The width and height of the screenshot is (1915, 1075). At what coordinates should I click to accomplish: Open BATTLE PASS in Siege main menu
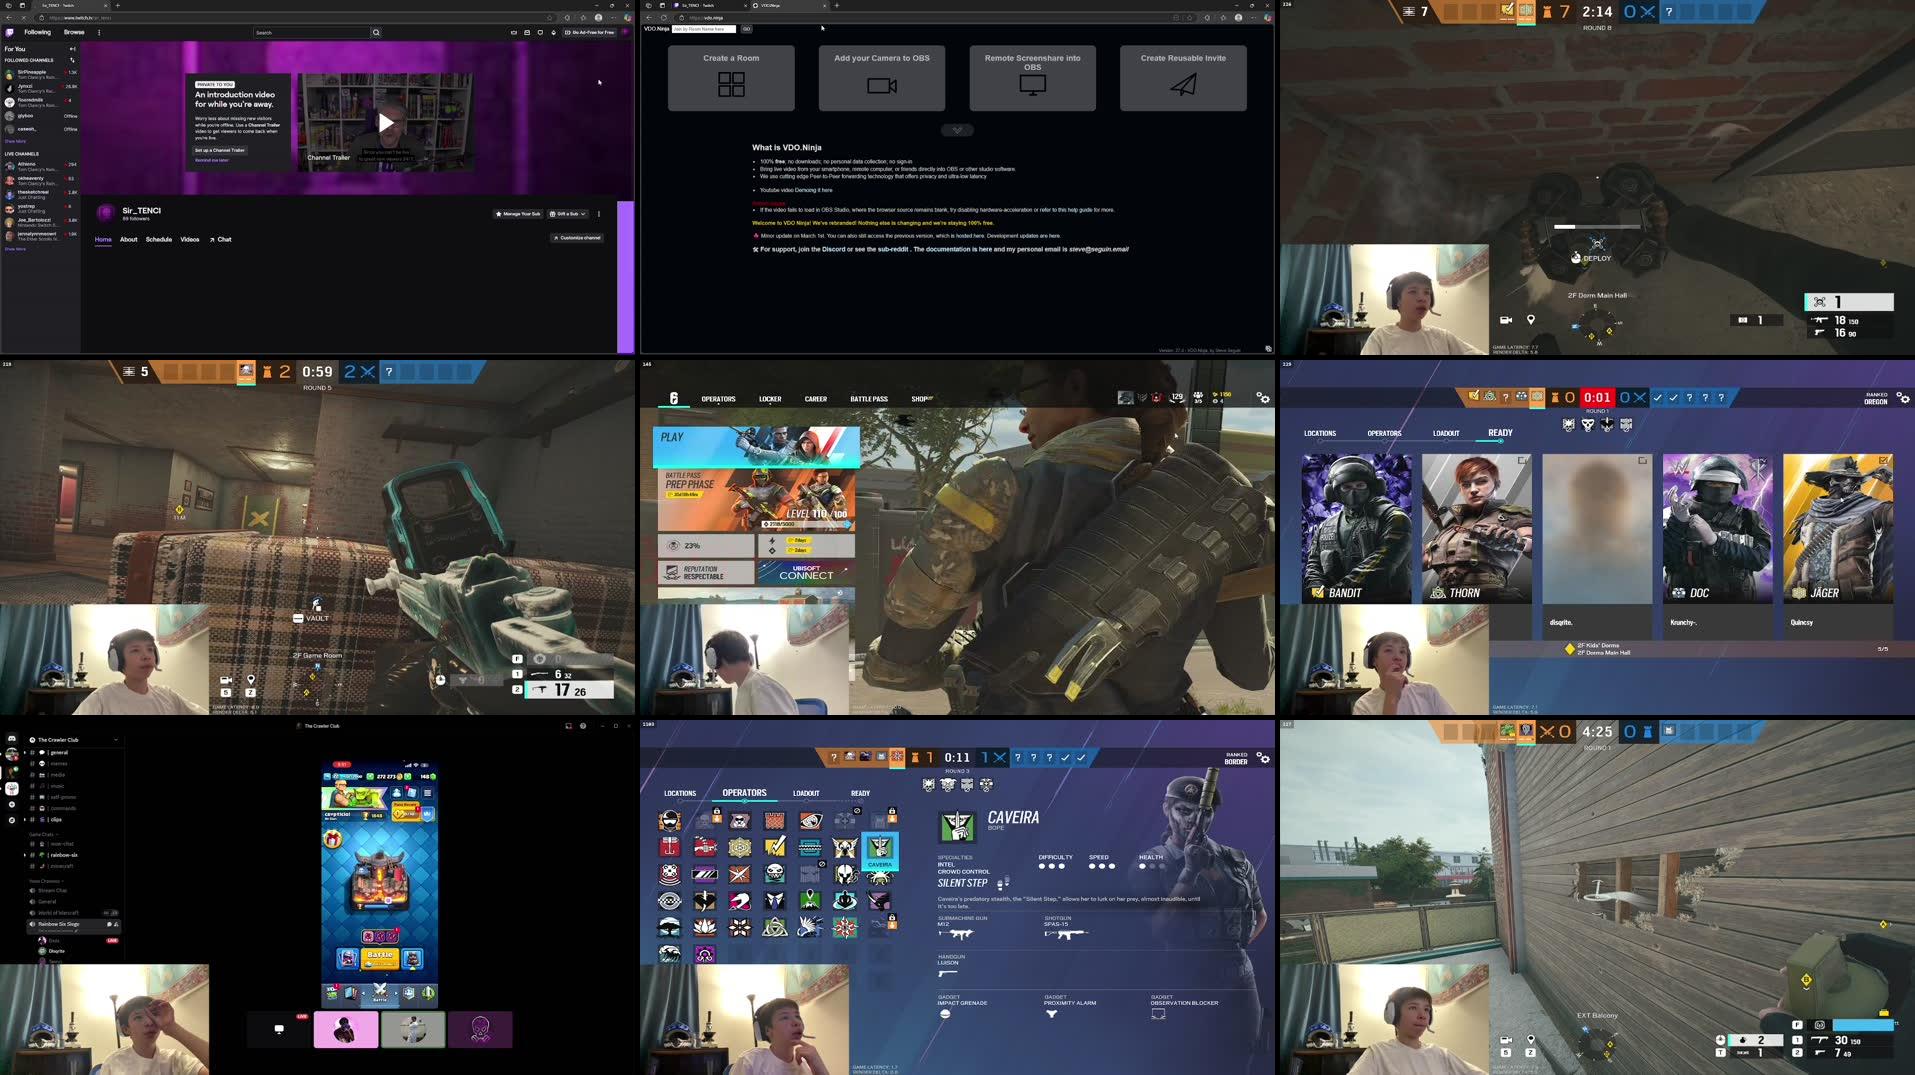click(869, 399)
